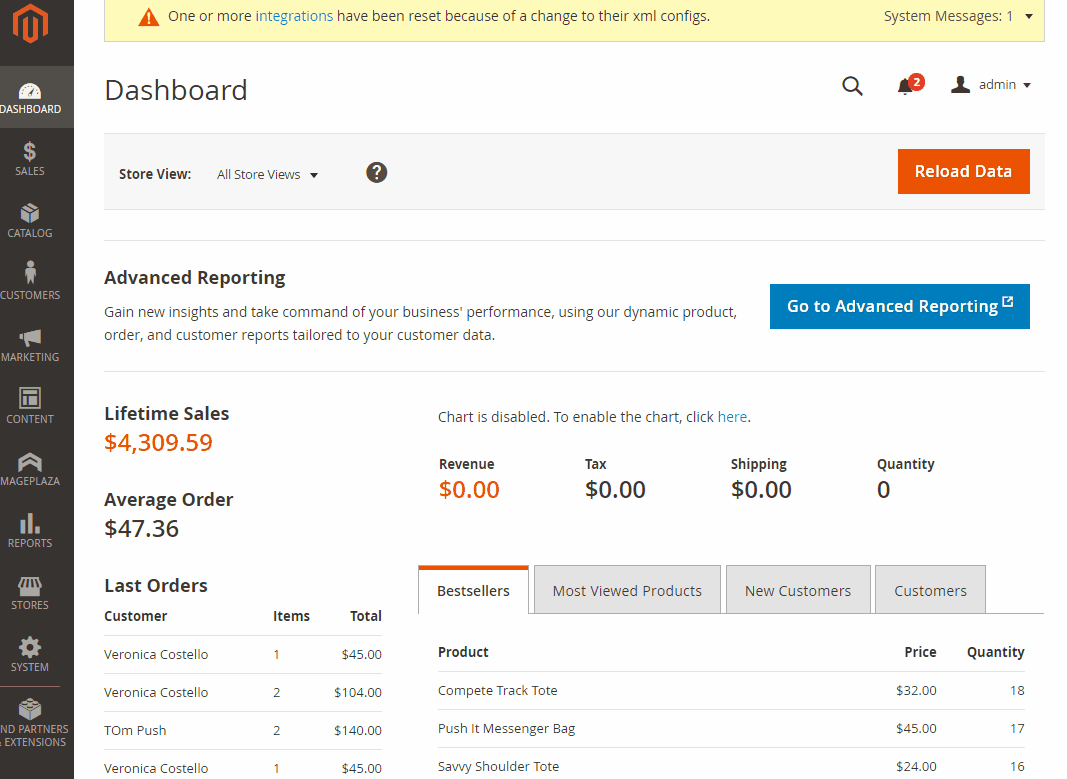
Task: Open the Content sidebar menu
Action: pyautogui.click(x=30, y=406)
